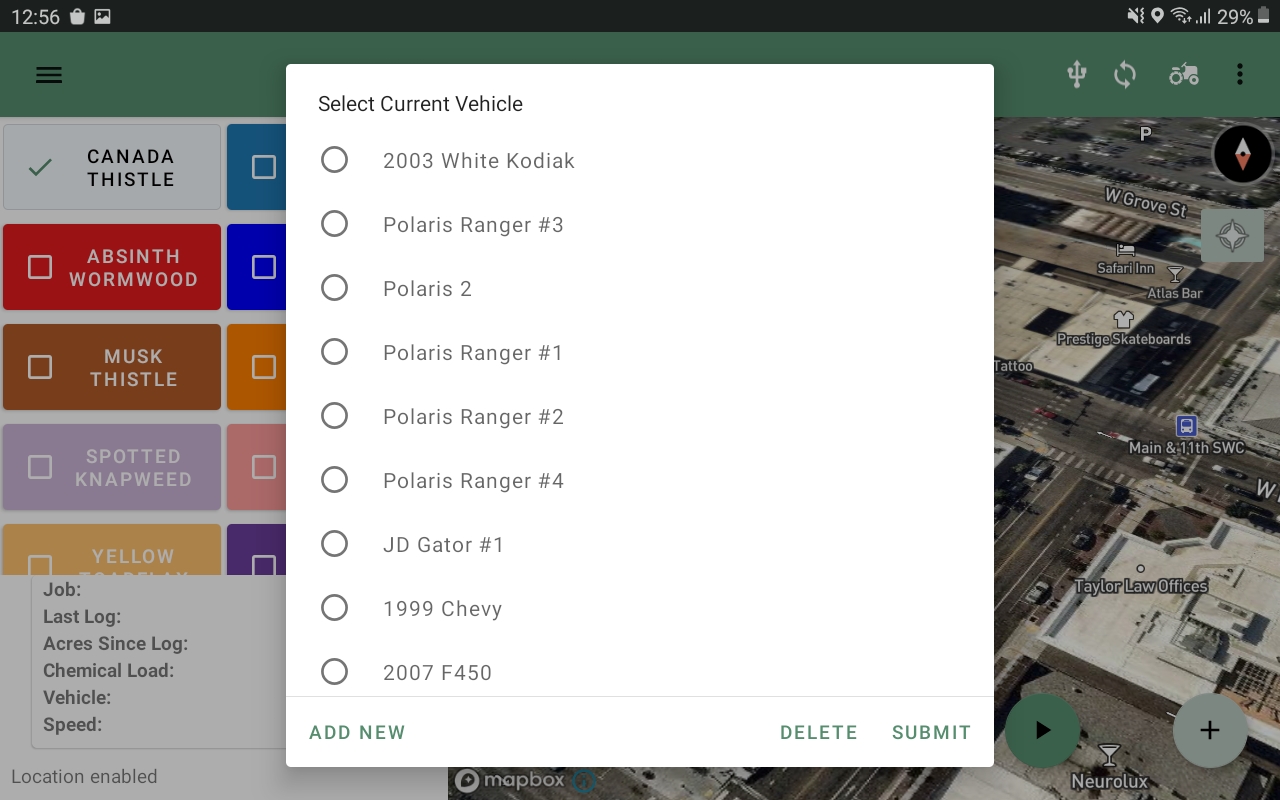
Task: Tap the USB connection icon
Action: pyautogui.click(x=1076, y=75)
